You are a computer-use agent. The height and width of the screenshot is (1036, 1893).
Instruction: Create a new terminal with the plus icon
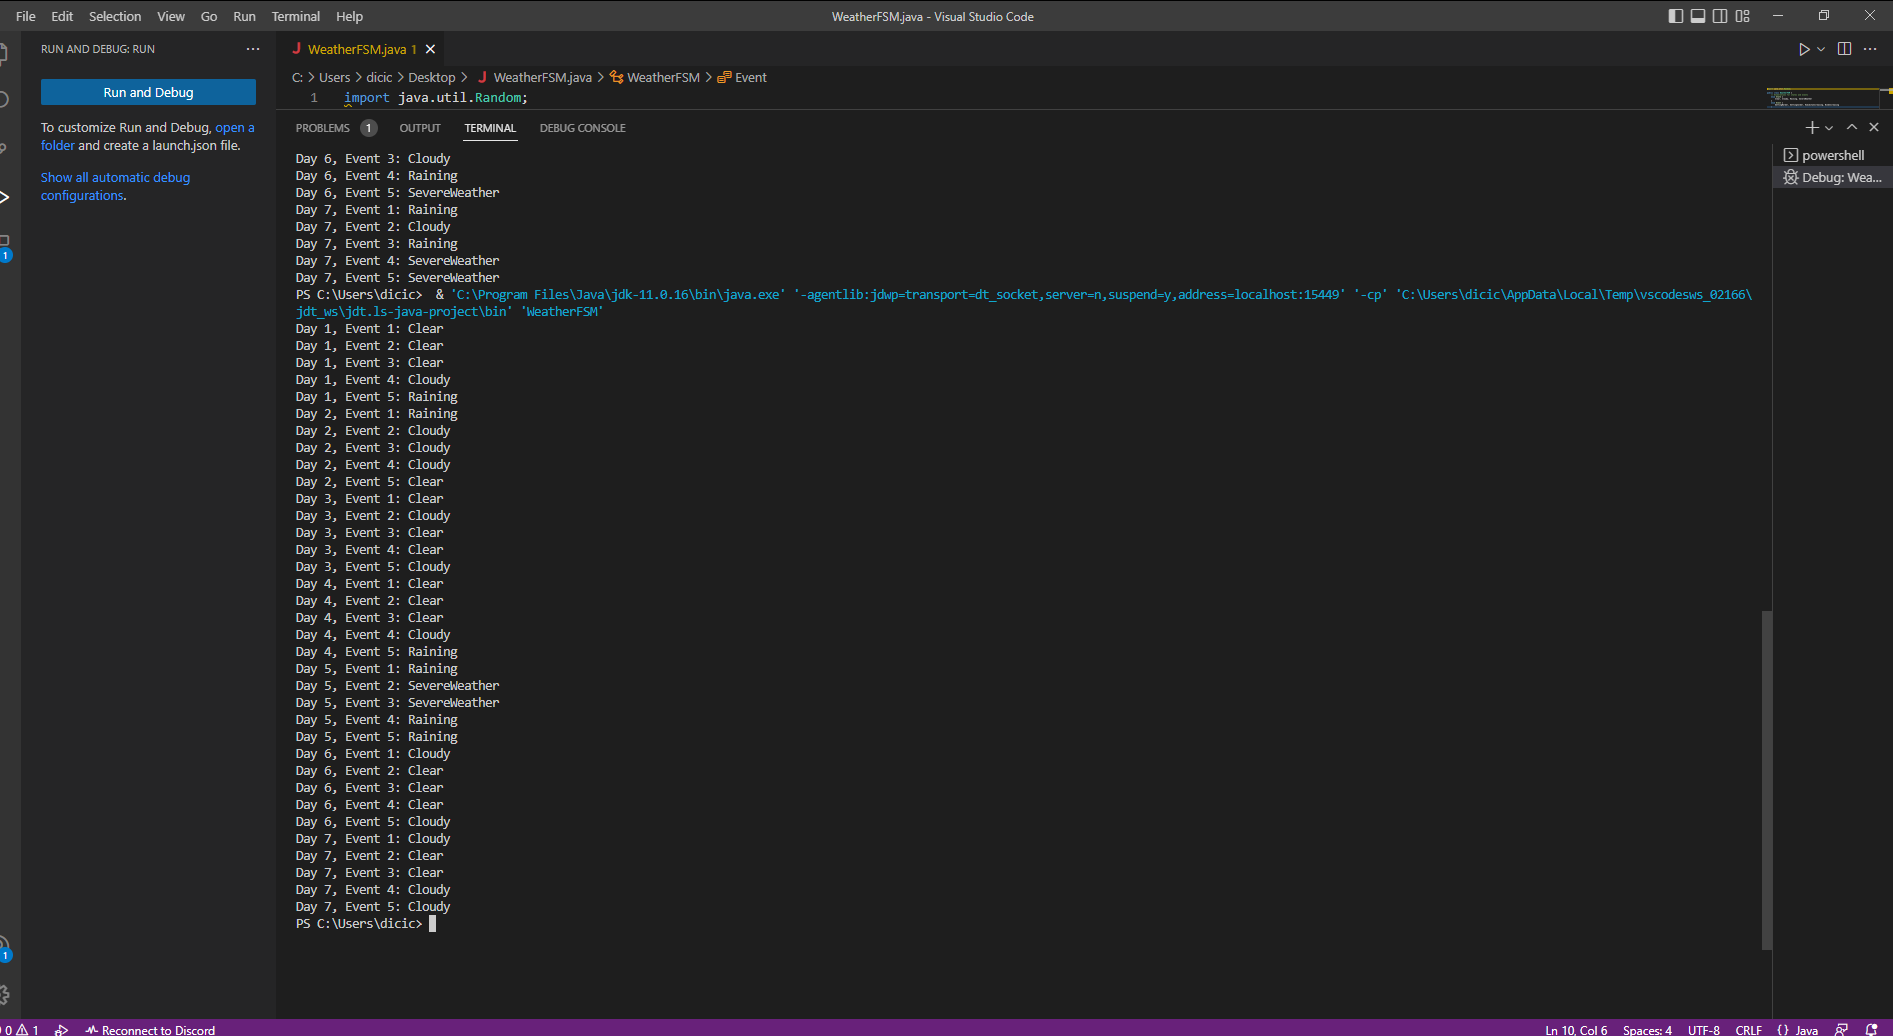coord(1811,127)
